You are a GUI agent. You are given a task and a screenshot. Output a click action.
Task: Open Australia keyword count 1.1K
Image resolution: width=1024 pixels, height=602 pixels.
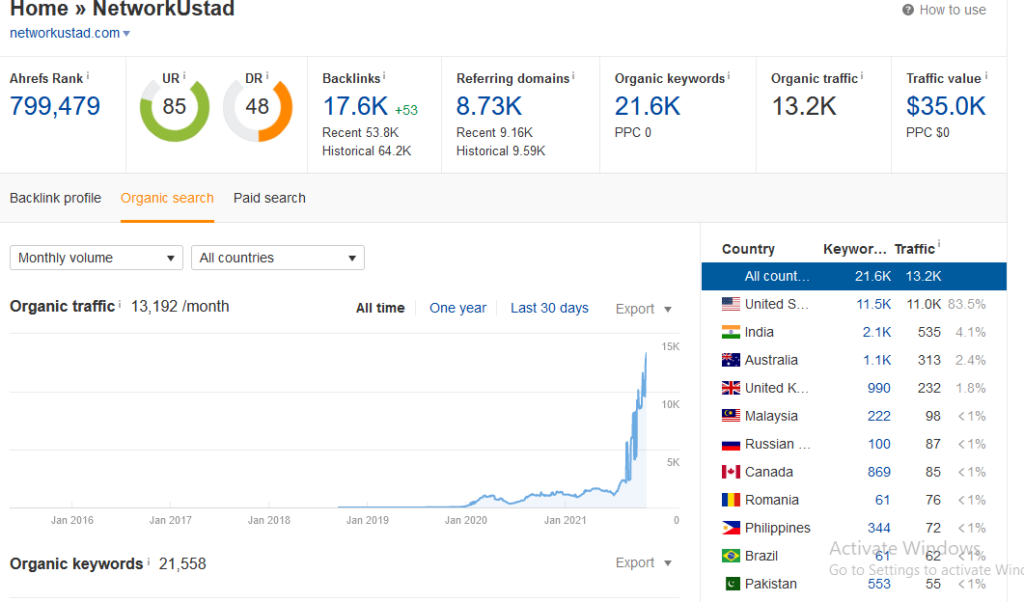[877, 360]
